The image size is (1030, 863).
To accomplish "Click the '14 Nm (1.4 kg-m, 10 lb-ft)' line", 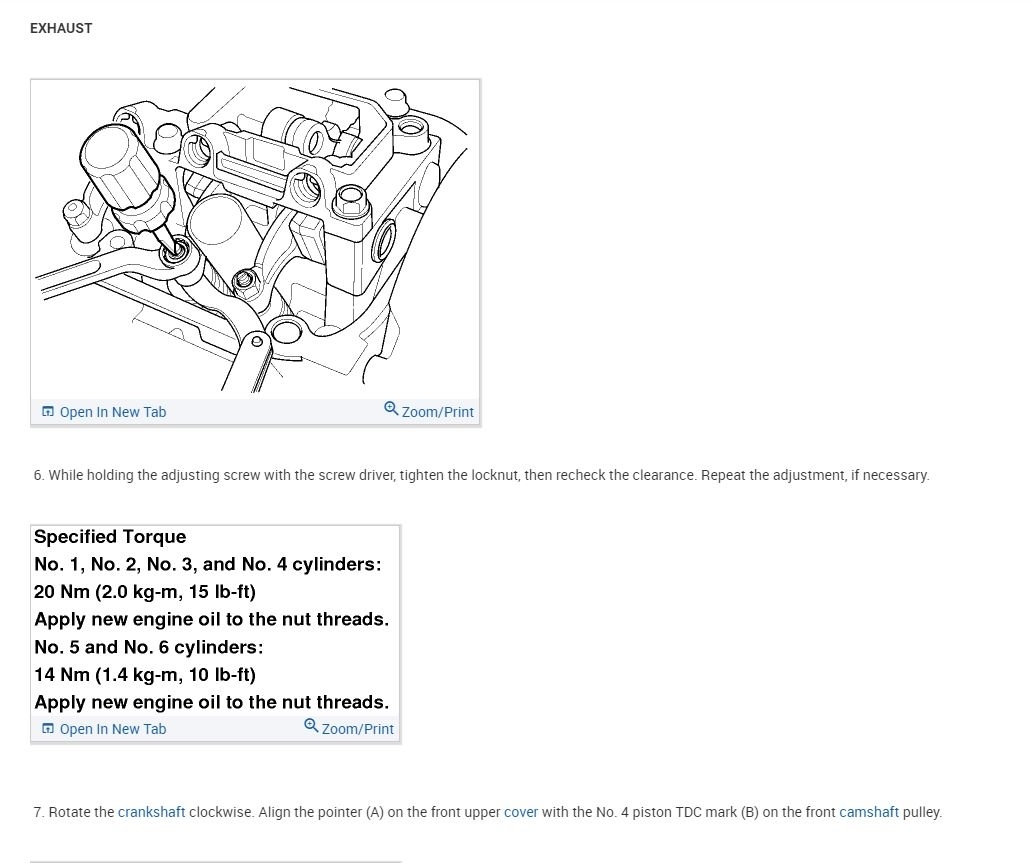I will tap(145, 675).
